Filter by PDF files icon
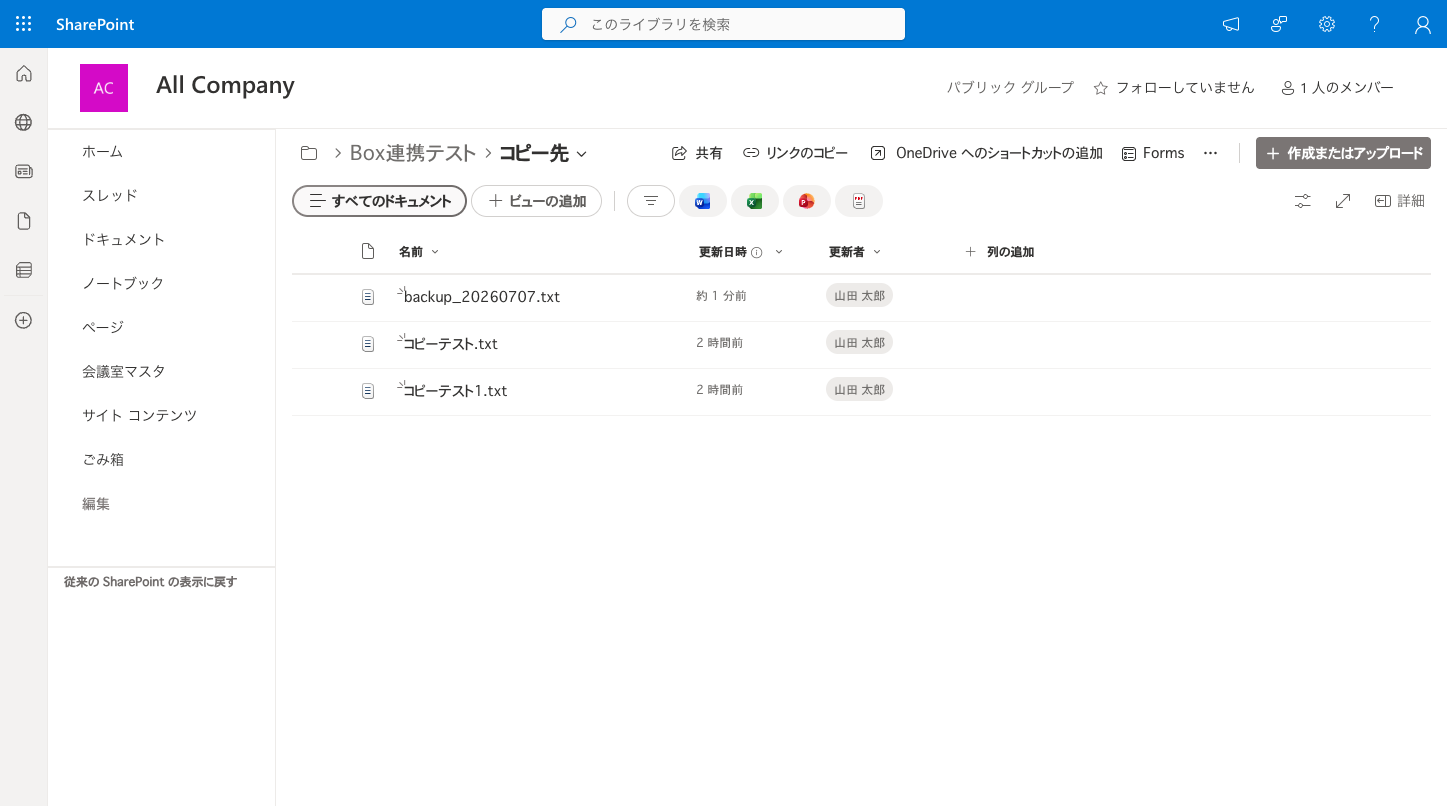The width and height of the screenshot is (1447, 806). point(859,201)
